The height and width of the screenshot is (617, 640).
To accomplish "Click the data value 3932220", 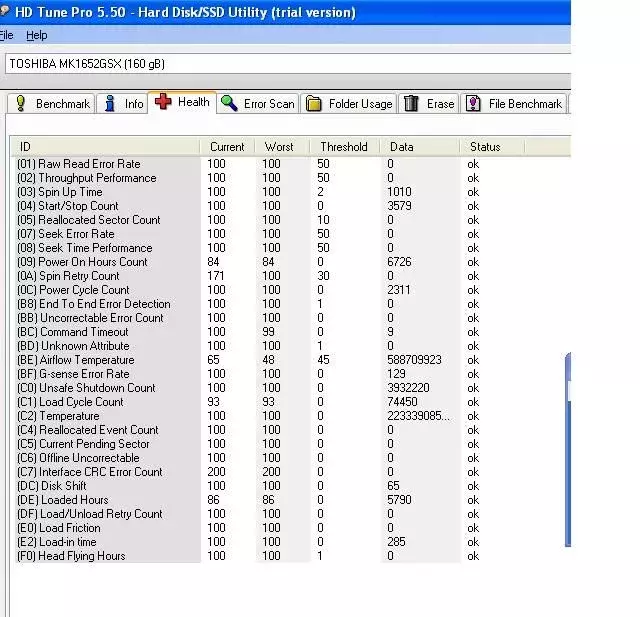I will pos(408,388).
